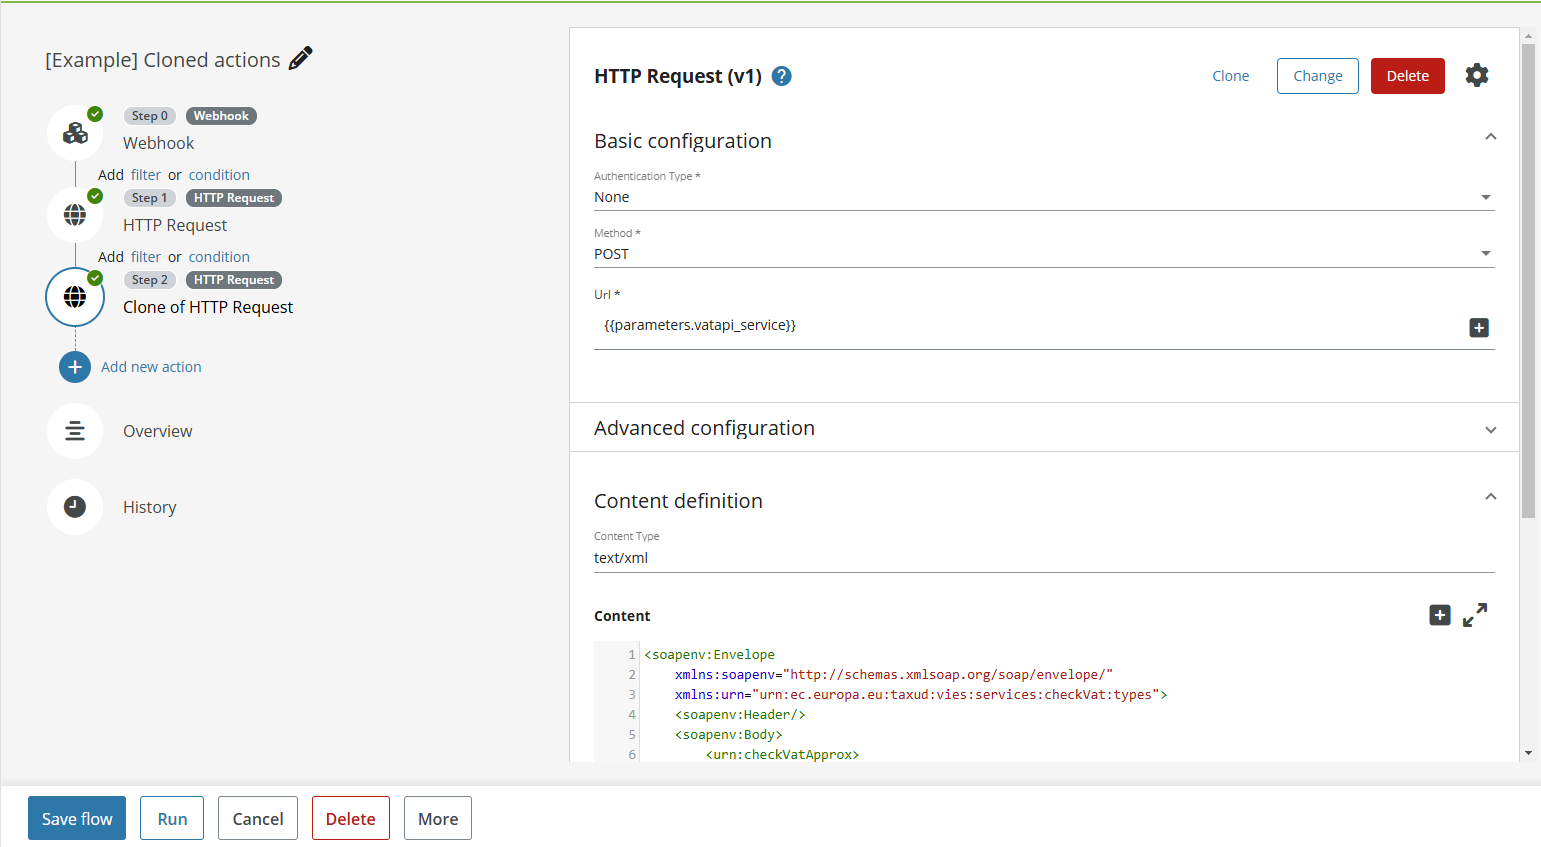This screenshot has width=1541, height=847.
Task: Select the Clone of HTTP Request step label
Action: click(x=208, y=307)
